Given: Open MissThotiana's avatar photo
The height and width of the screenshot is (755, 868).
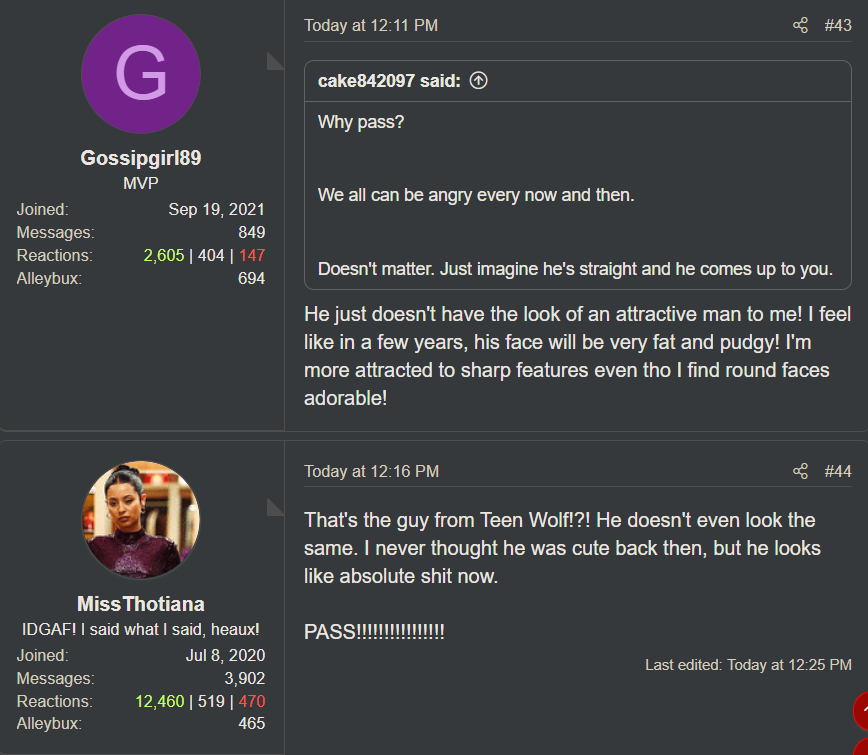Looking at the screenshot, I should [141, 520].
